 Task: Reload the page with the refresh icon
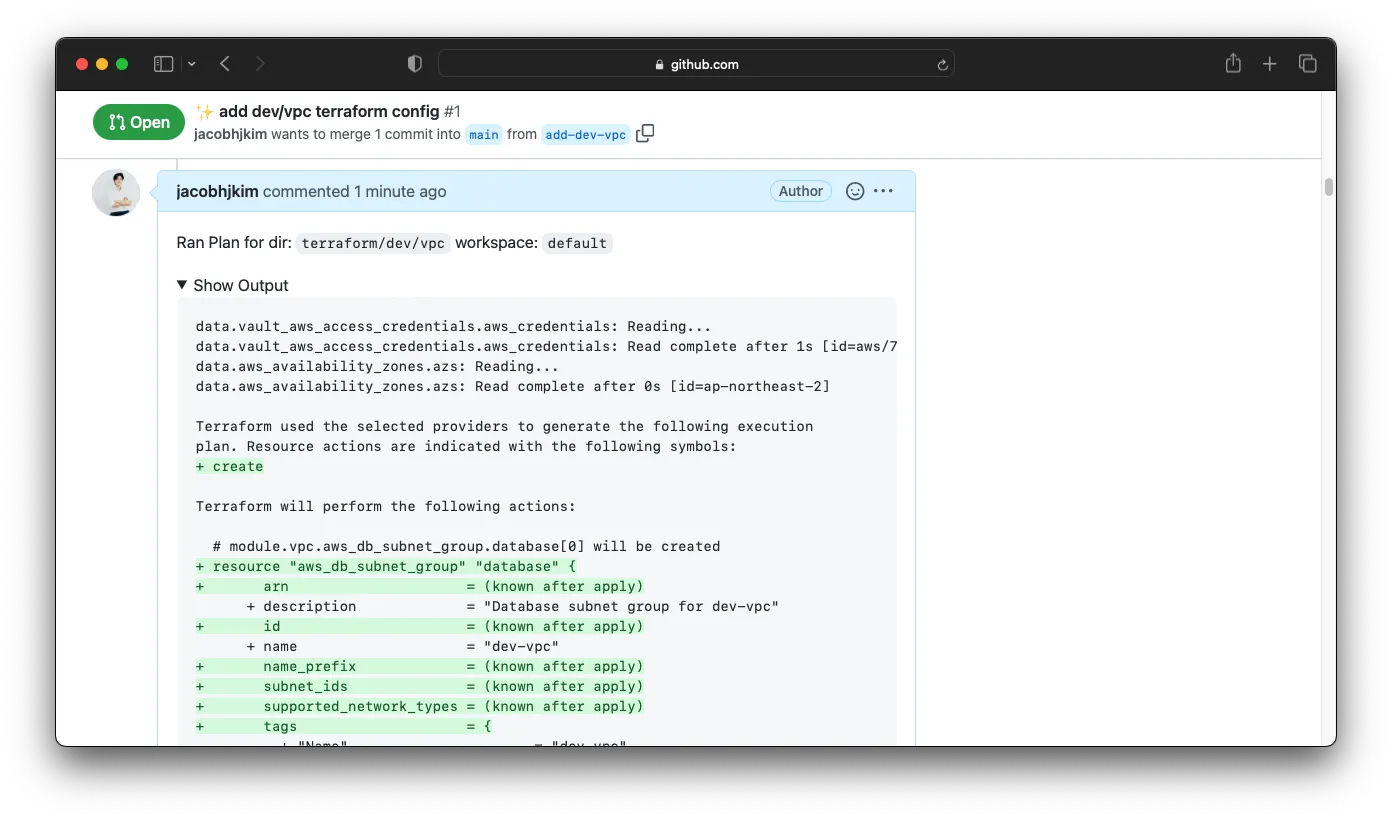click(x=941, y=64)
